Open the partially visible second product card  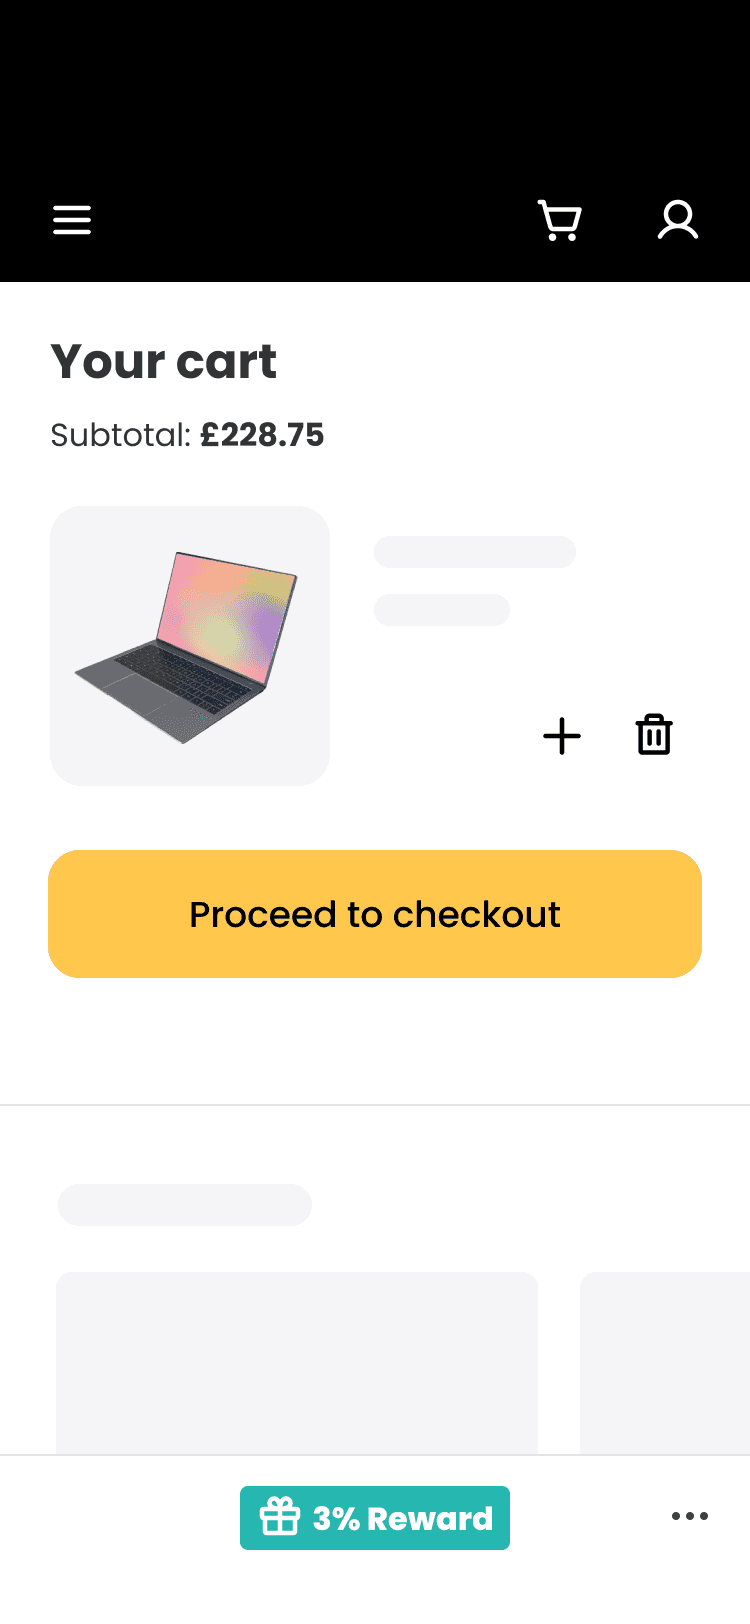coord(665,1363)
